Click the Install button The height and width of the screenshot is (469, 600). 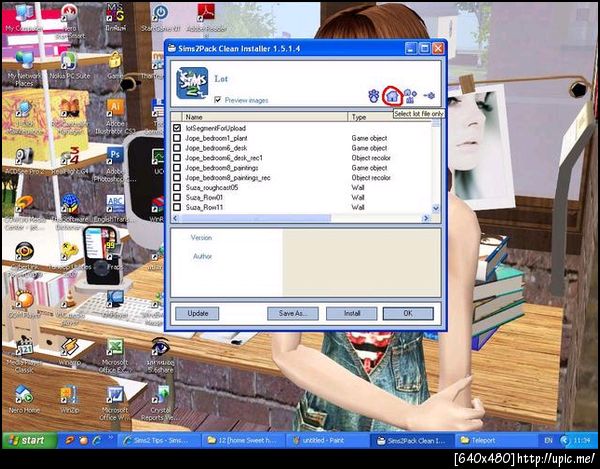352,313
